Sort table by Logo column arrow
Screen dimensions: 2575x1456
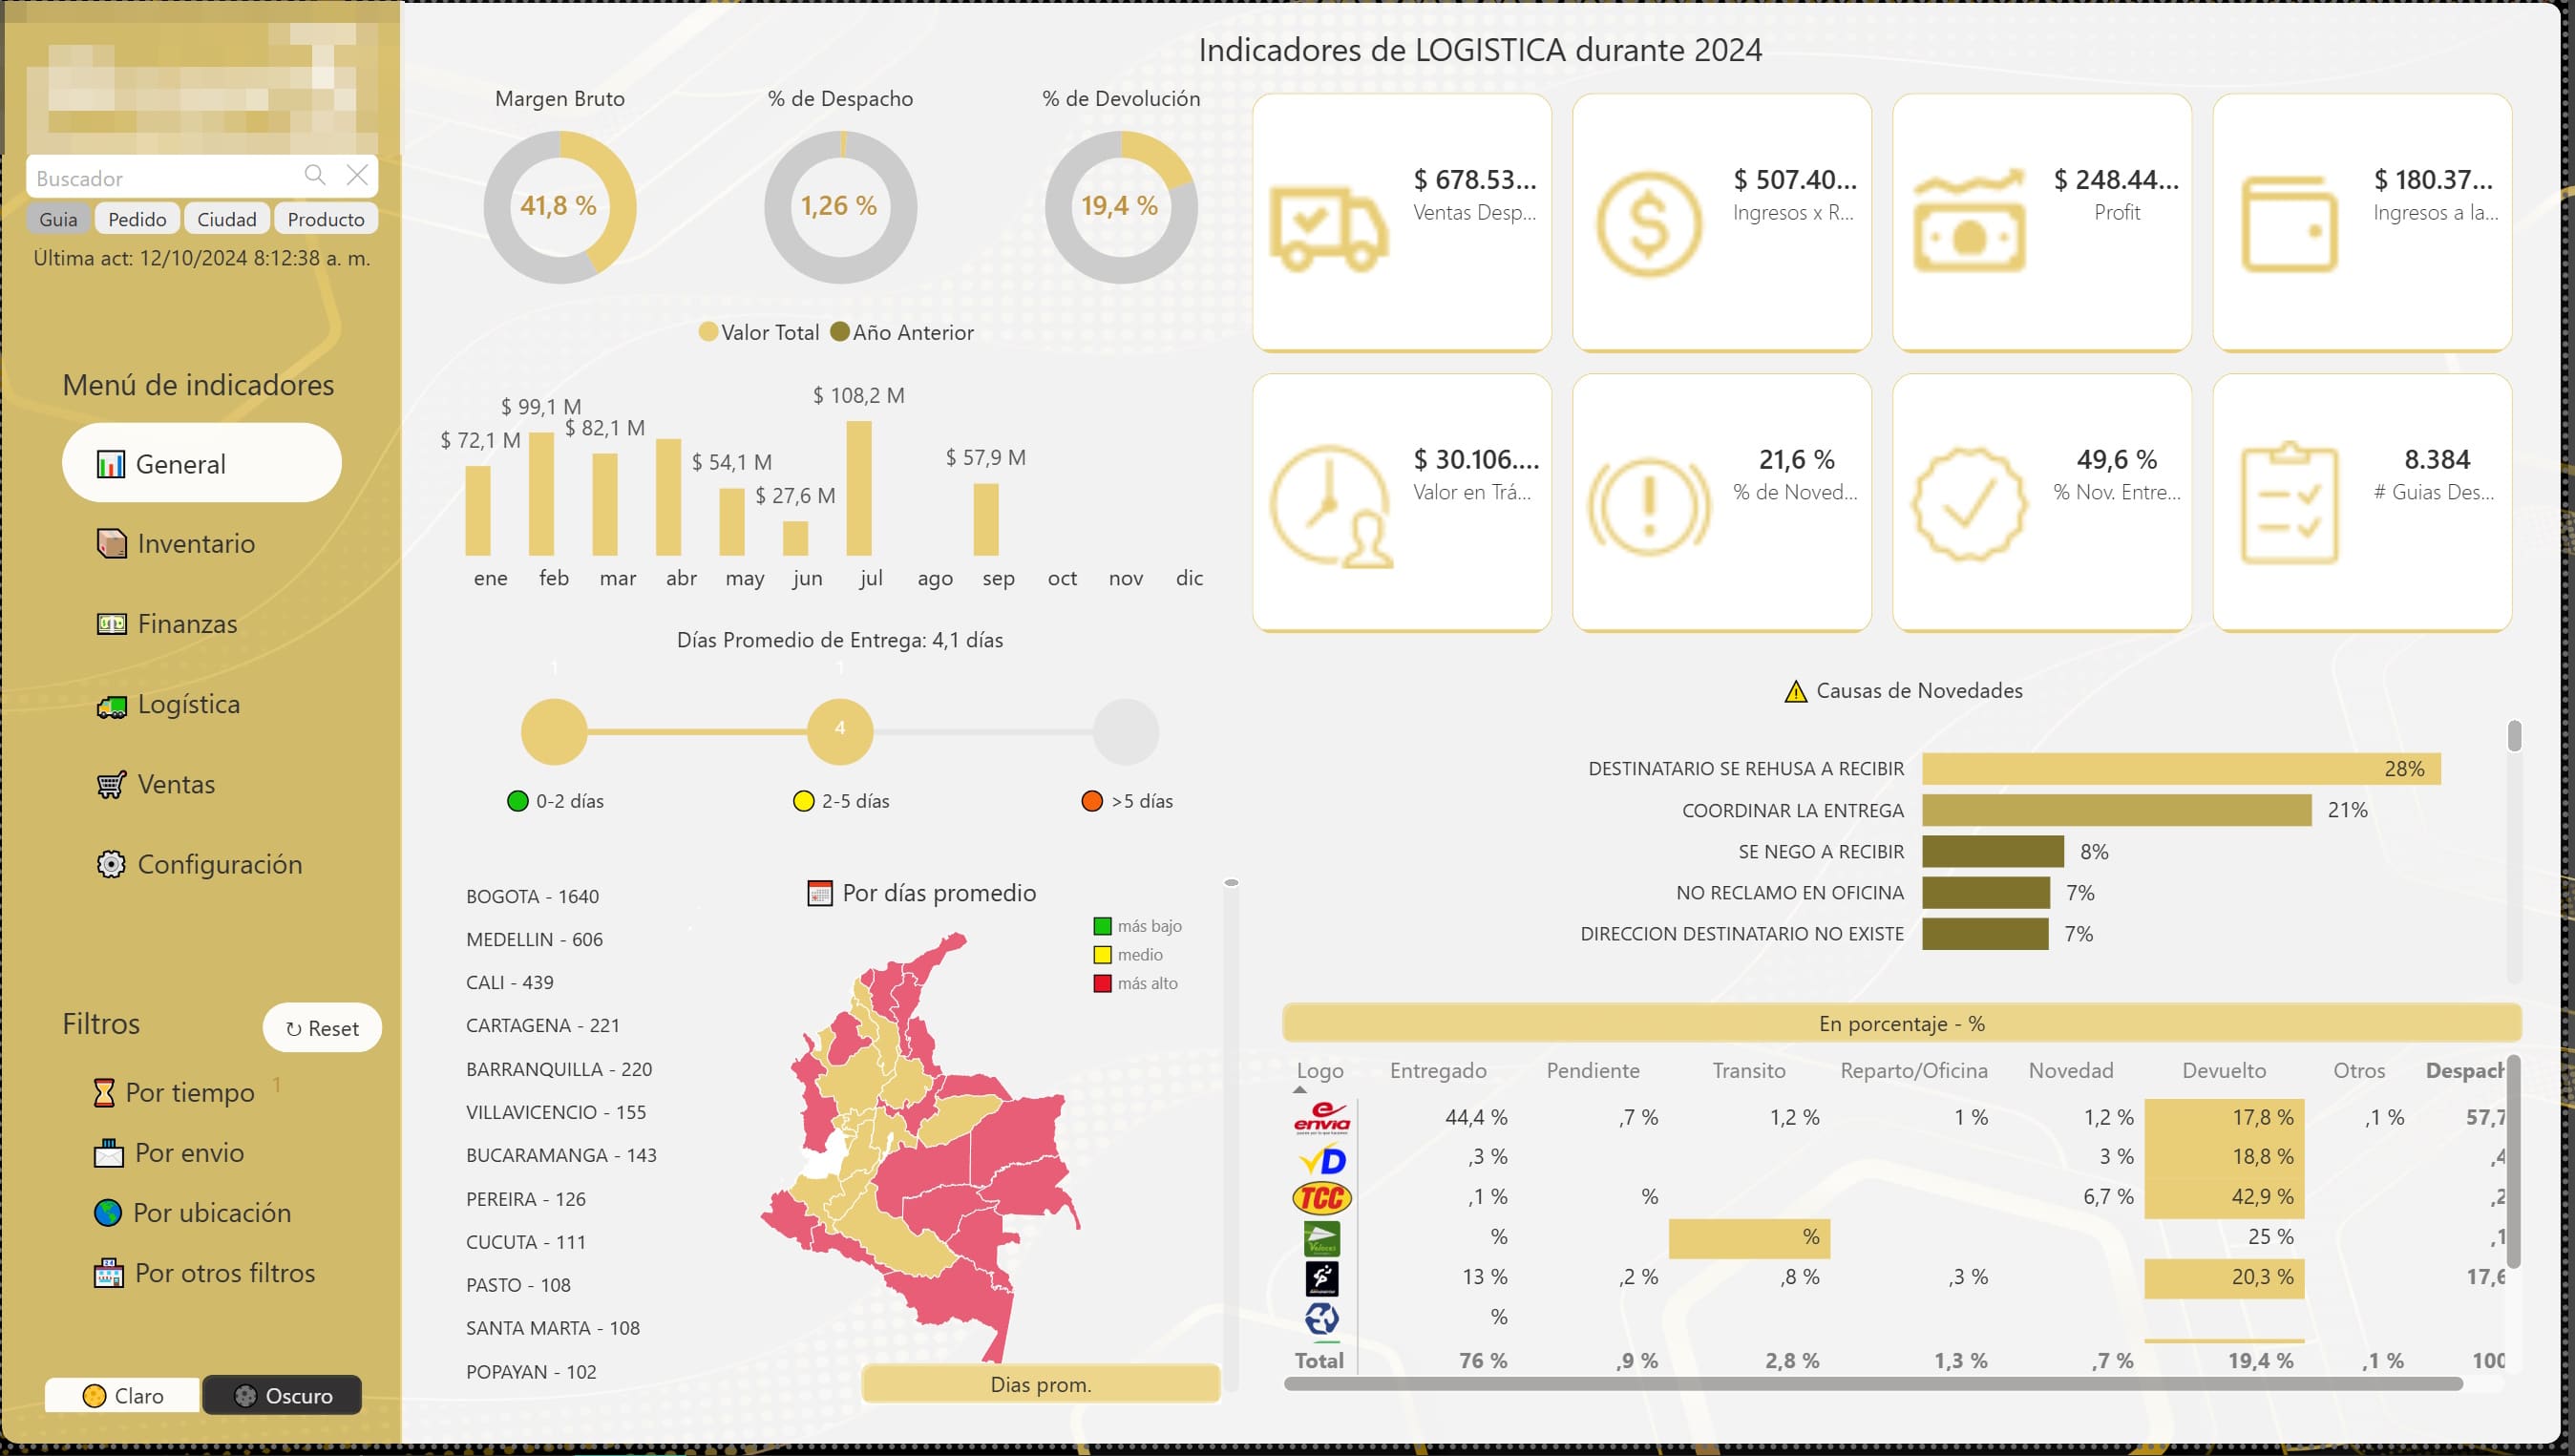[x=1299, y=1090]
